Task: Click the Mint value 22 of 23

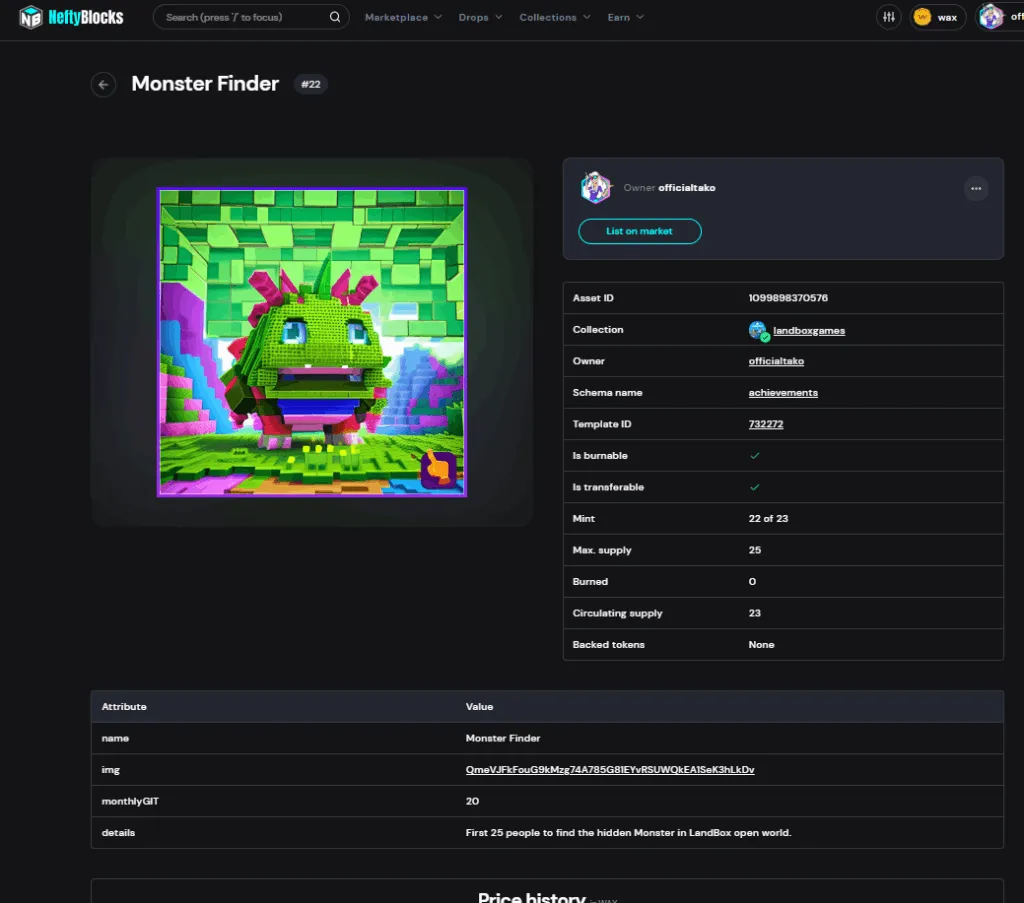Action: (768, 518)
